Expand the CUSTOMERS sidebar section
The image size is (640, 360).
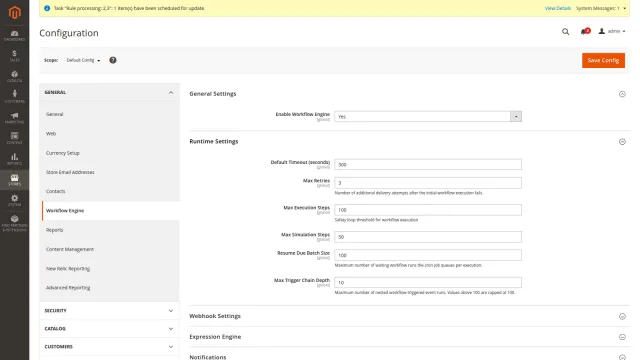click(x=109, y=347)
